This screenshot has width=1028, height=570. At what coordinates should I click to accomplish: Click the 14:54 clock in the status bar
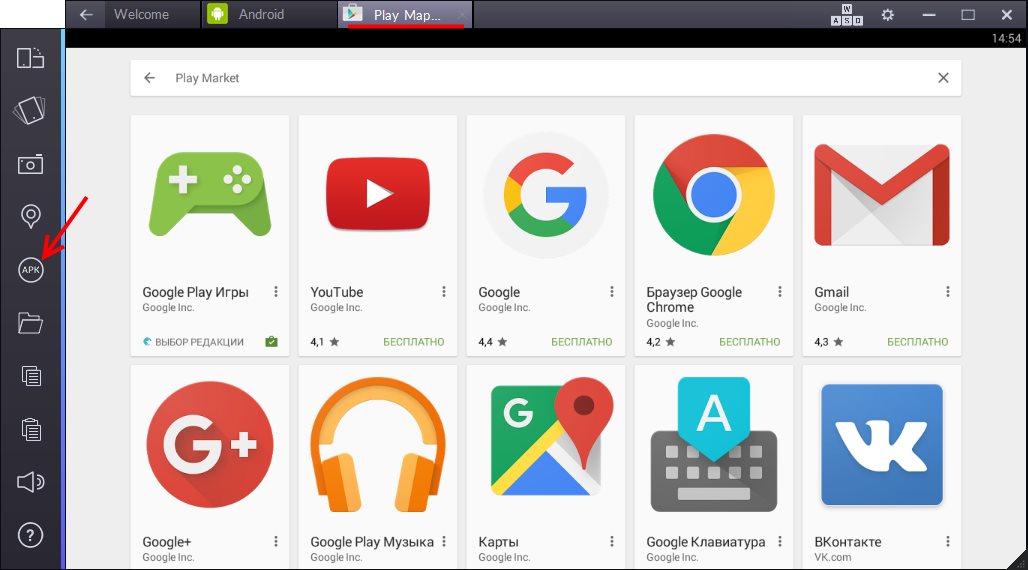tap(1006, 38)
